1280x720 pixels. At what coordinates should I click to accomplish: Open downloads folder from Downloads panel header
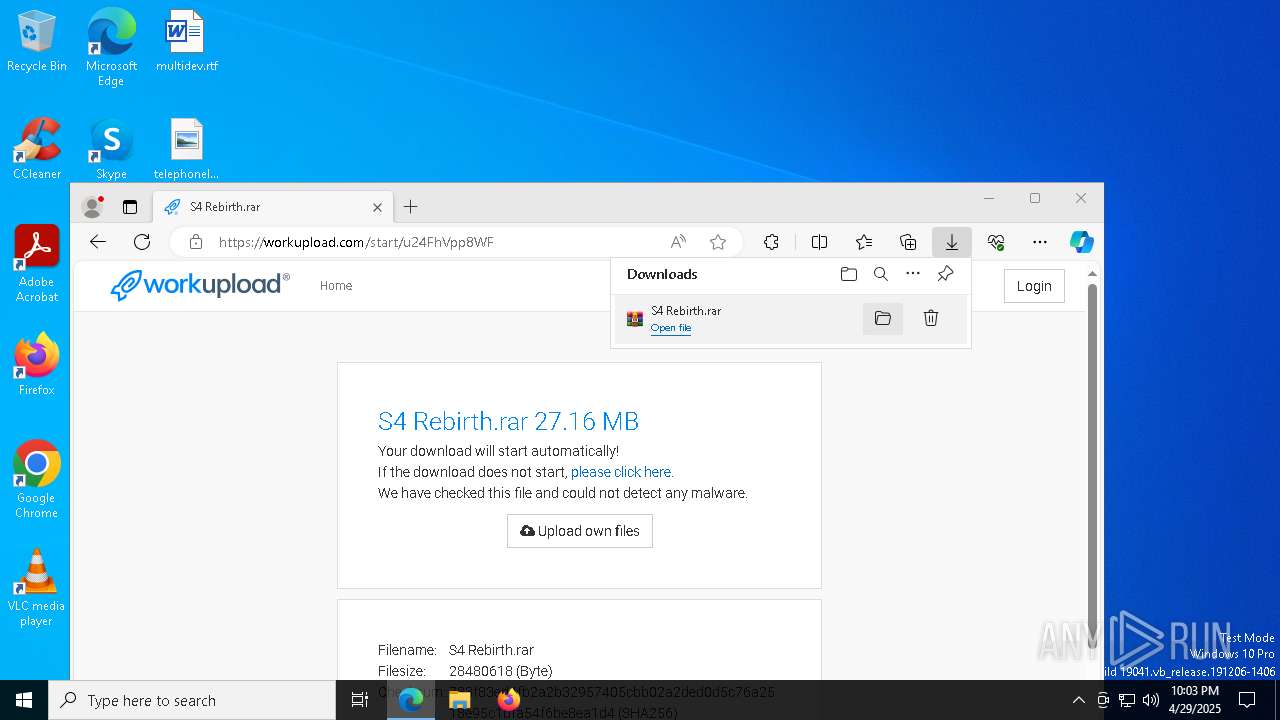tap(849, 274)
